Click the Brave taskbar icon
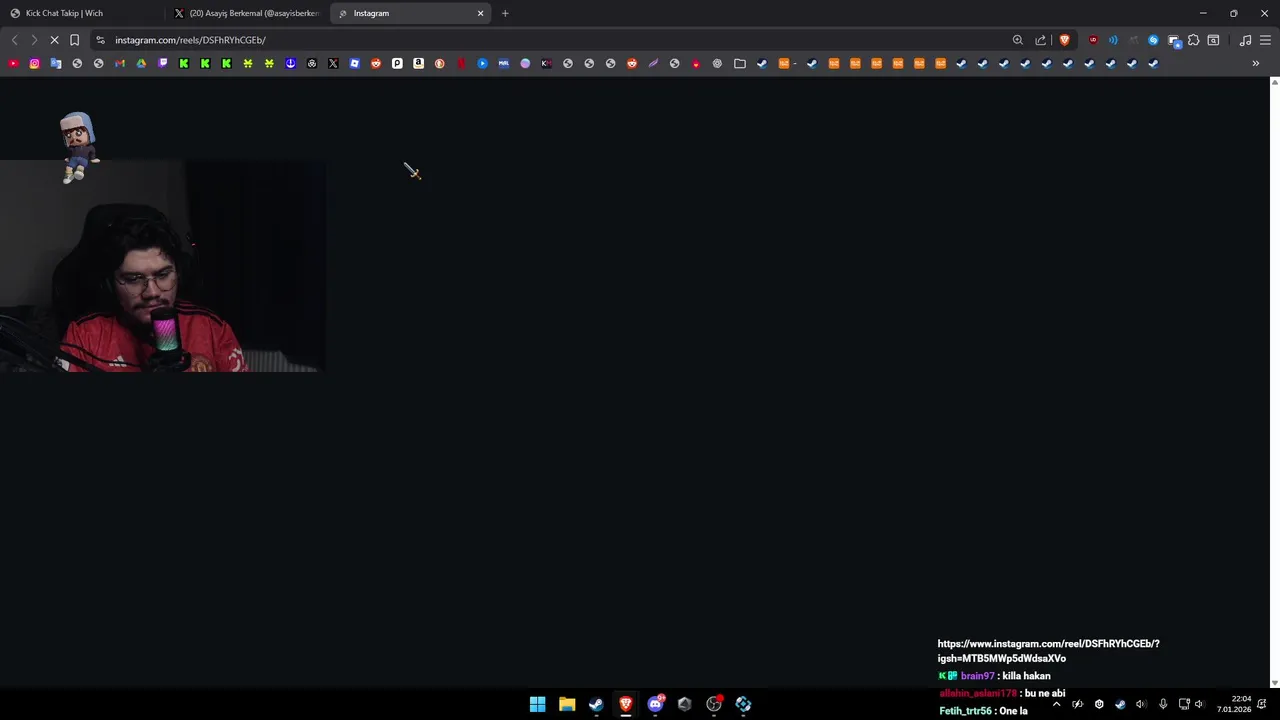Screen dimensions: 1280x720 [x=626, y=704]
